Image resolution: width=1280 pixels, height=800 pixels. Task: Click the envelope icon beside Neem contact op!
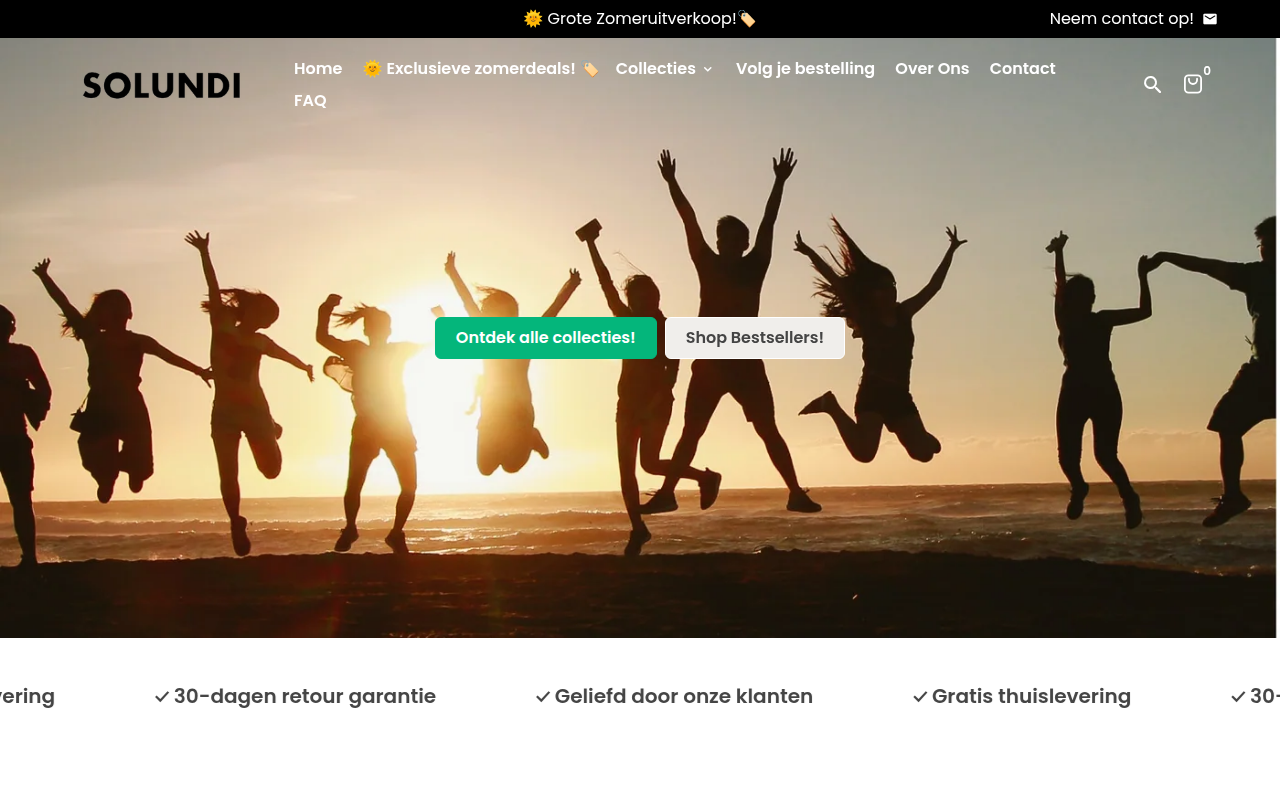(1210, 19)
